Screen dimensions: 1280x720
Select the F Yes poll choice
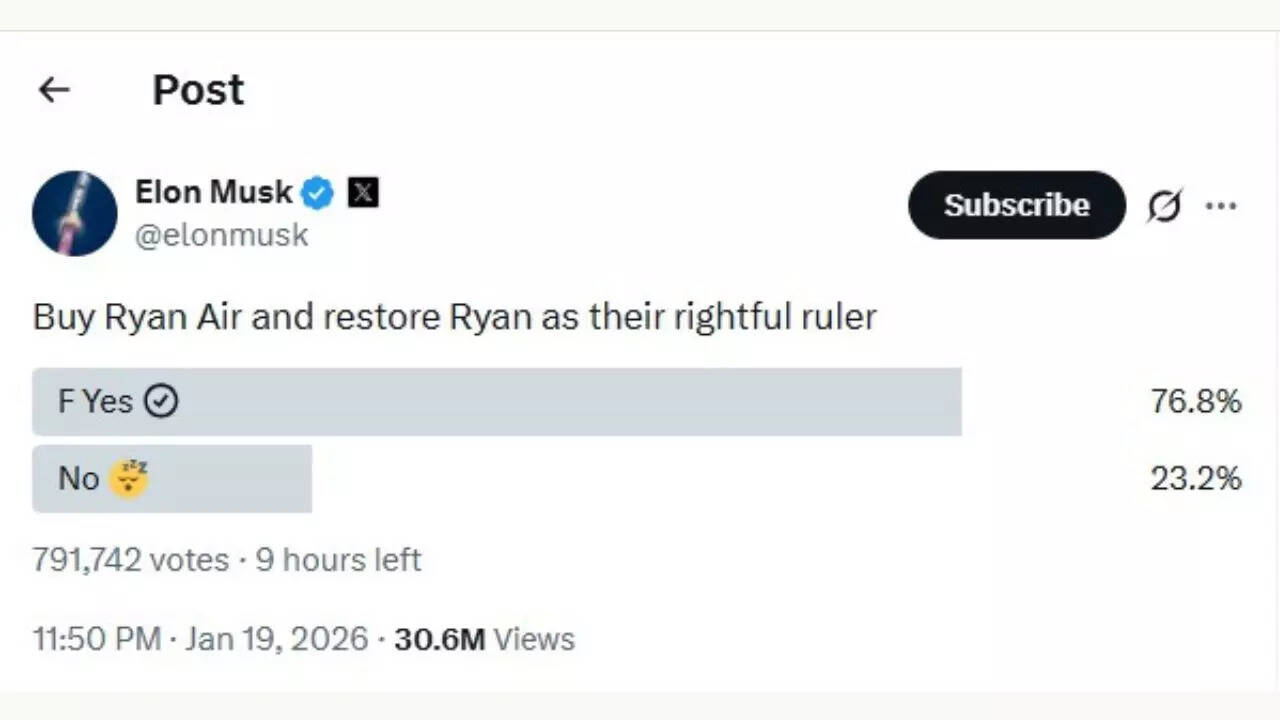point(497,401)
